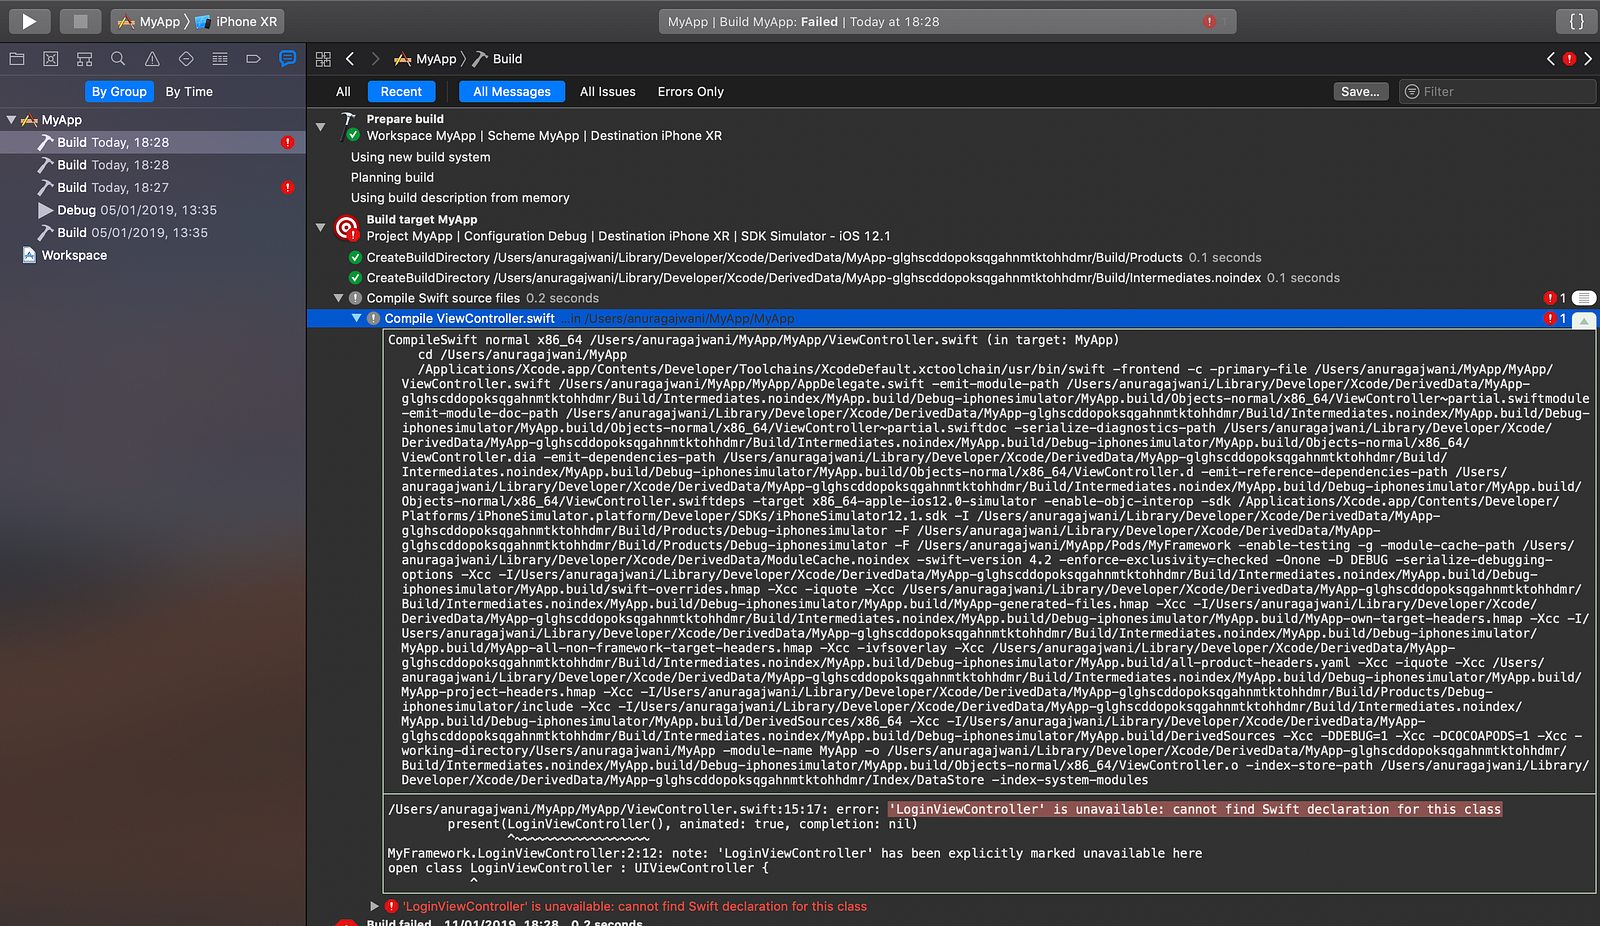Click the red LoginViewController error text row
The image size is (1600, 926).
635,906
